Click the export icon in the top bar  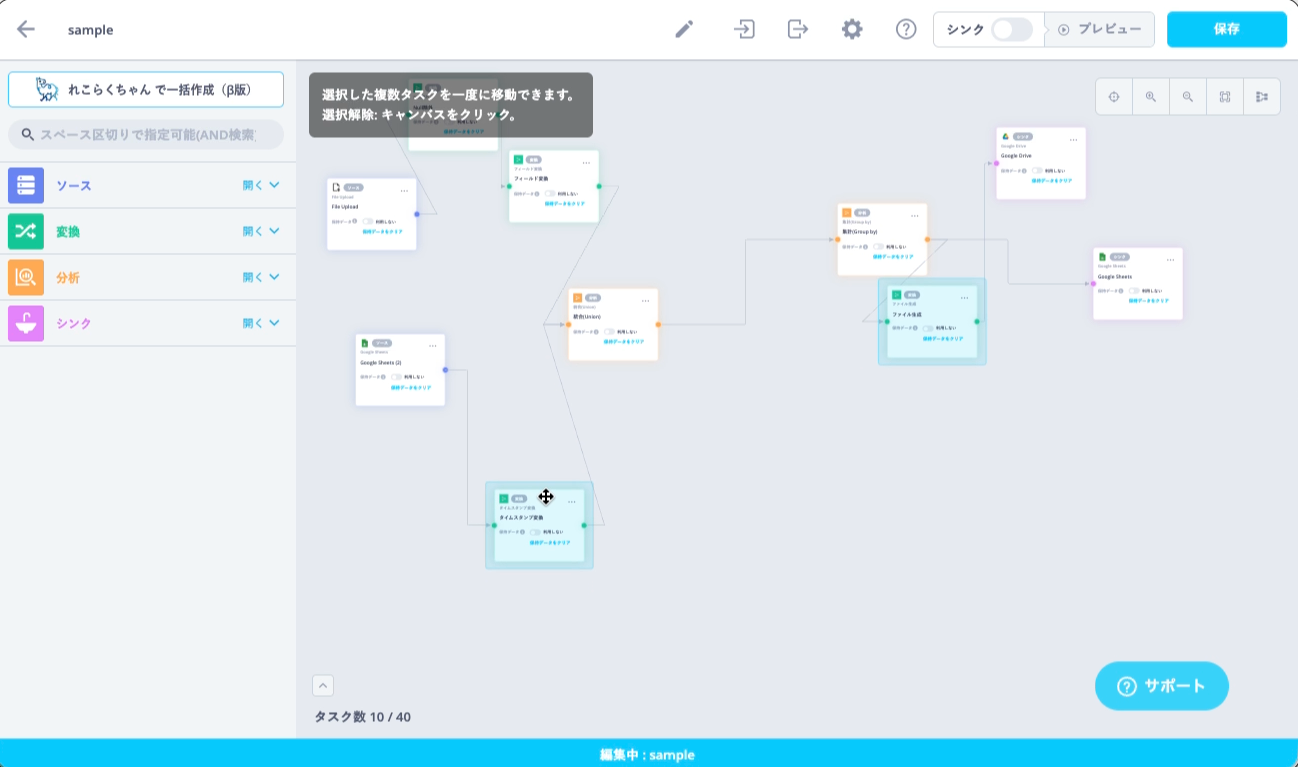click(797, 29)
